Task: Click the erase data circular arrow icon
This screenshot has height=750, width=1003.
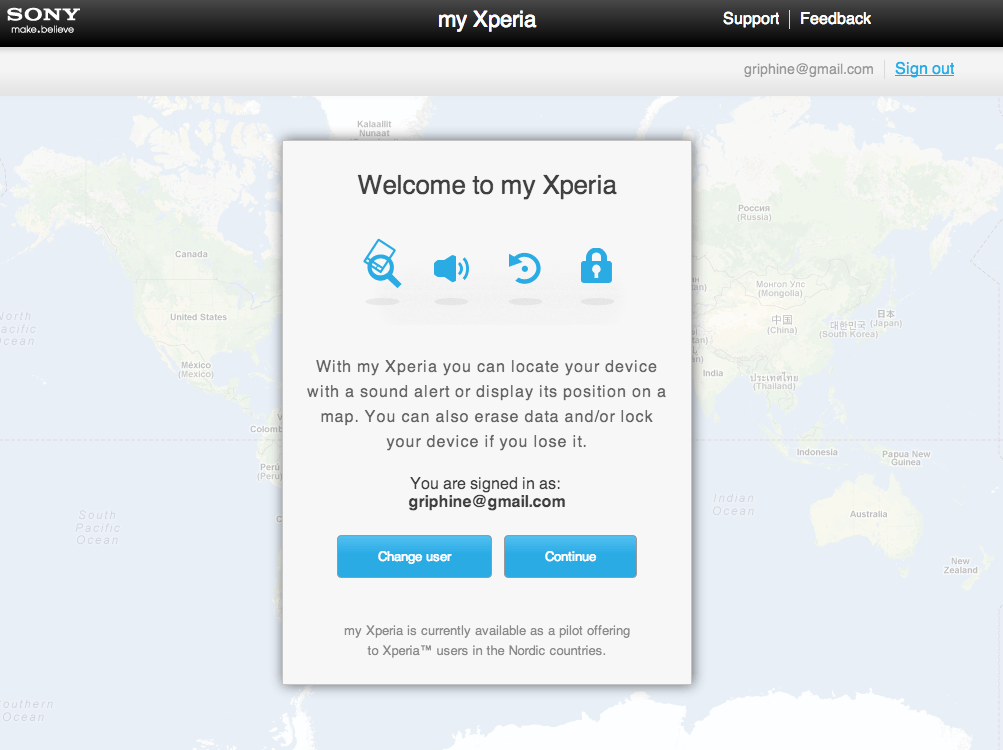Action: pos(525,268)
